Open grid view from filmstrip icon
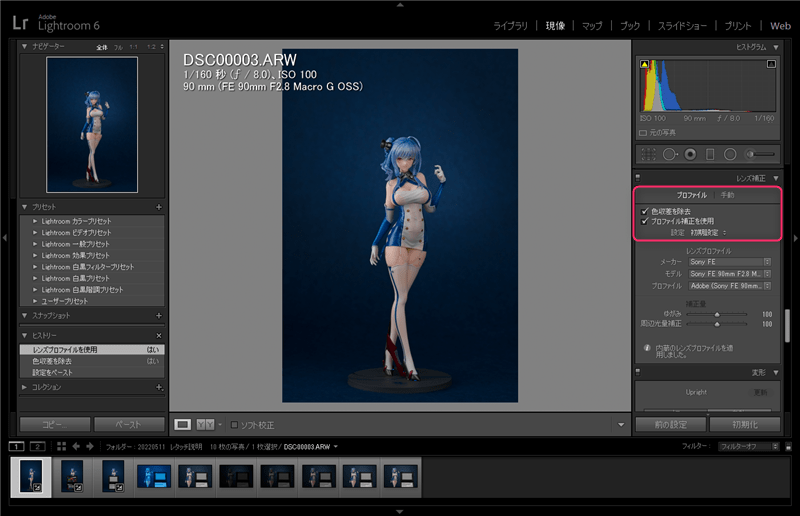This screenshot has width=800, height=516. [61, 447]
